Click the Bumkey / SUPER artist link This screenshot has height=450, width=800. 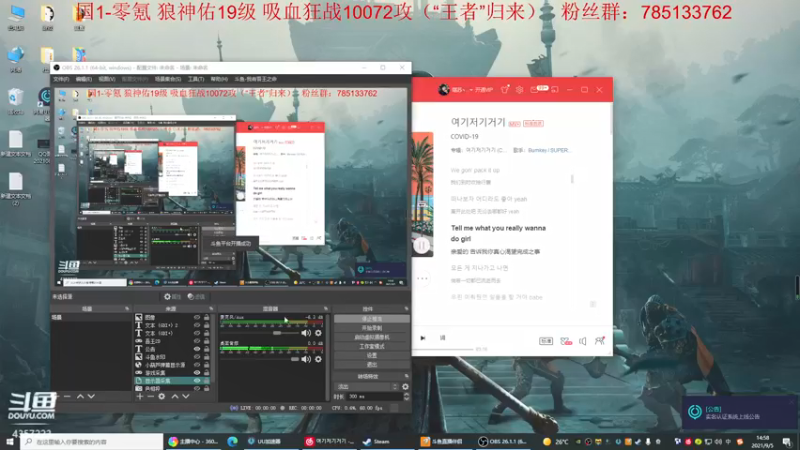point(549,151)
